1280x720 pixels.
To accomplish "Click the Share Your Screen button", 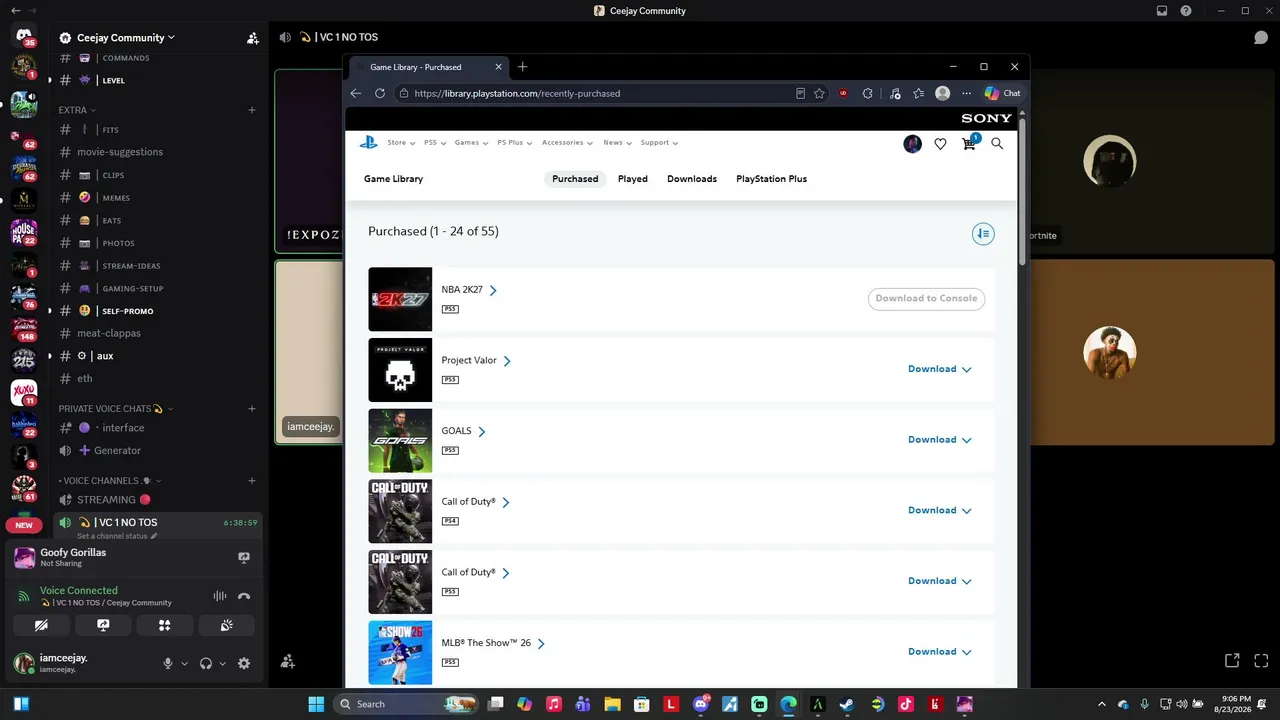I will pos(103,625).
